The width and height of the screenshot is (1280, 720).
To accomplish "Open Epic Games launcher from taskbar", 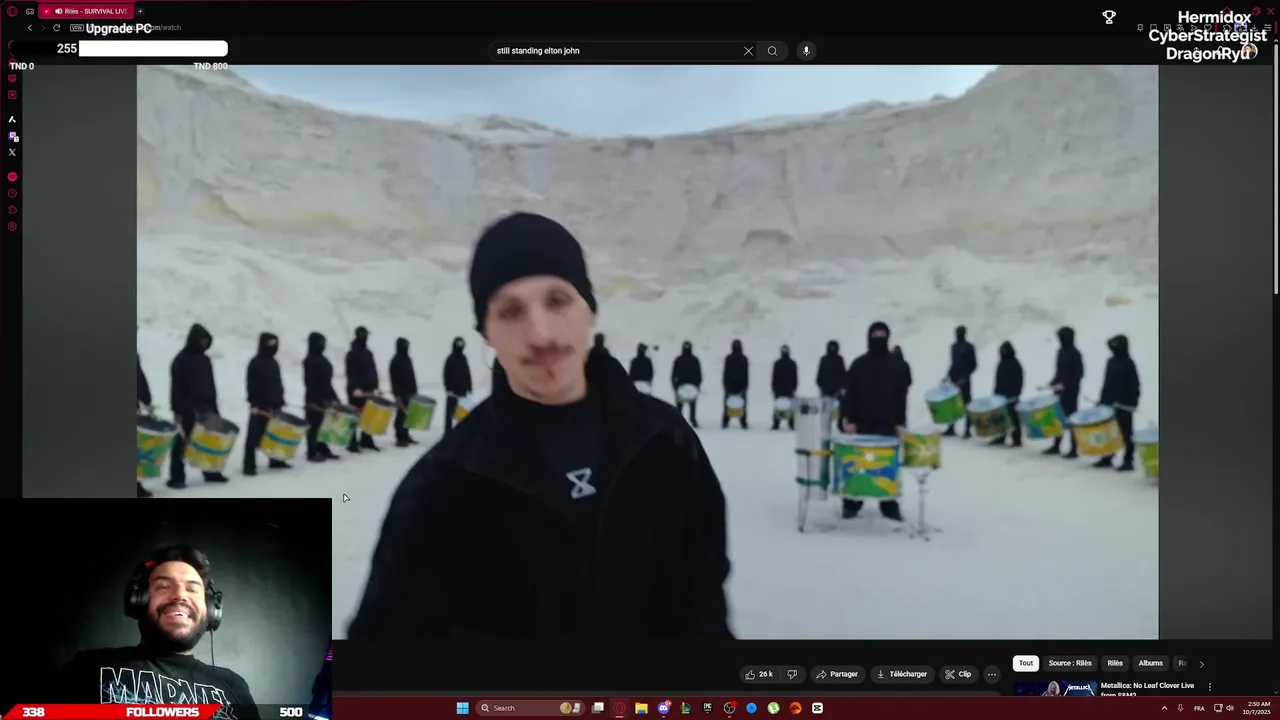I will tap(708, 708).
